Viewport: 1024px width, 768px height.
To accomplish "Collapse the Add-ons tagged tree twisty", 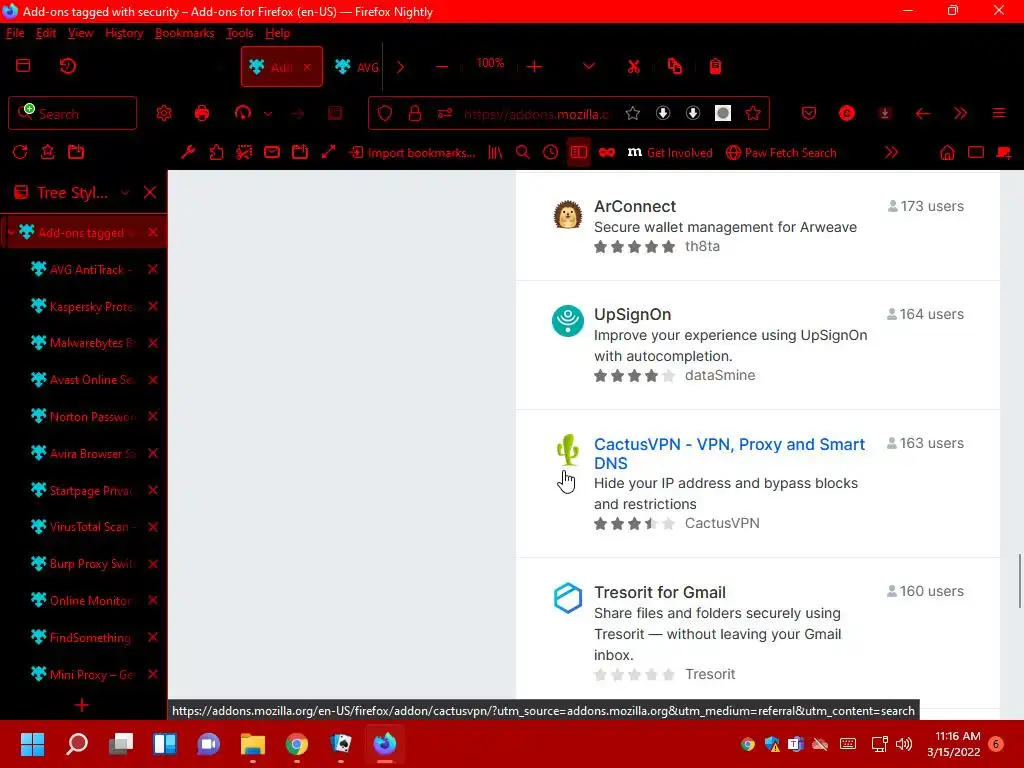I will 10,232.
